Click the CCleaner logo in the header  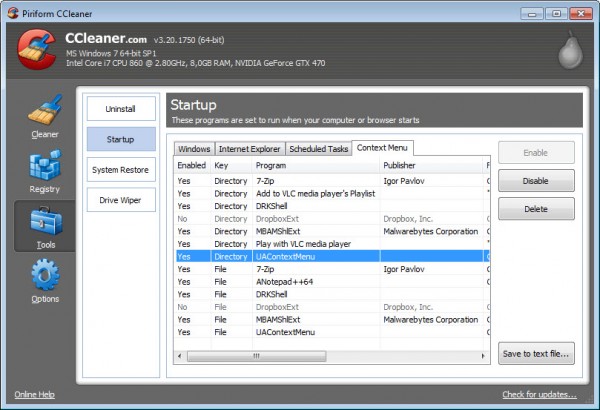tap(36, 50)
